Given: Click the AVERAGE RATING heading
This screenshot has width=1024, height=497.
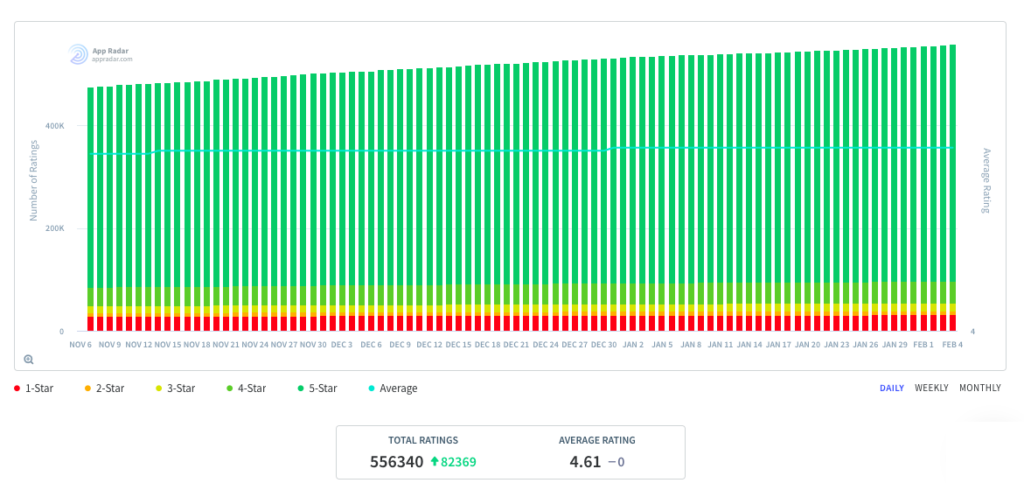Looking at the screenshot, I should pos(597,440).
